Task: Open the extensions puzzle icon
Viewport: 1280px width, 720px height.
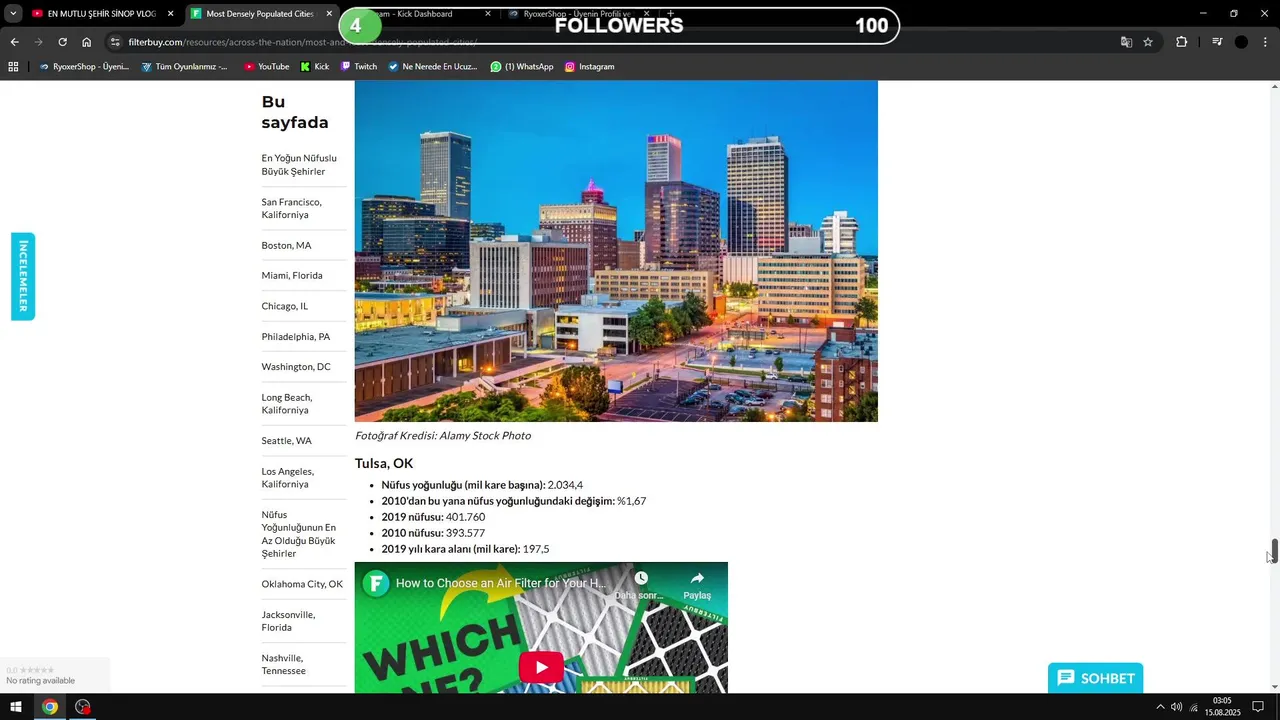Action: (1182, 42)
